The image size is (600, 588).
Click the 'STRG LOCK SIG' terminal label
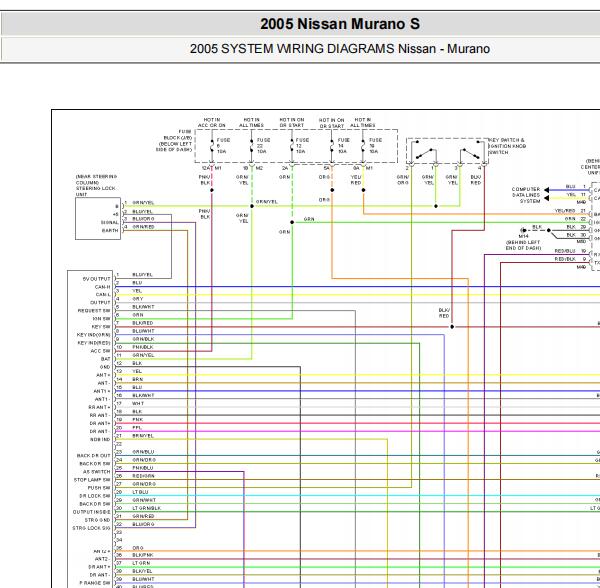(92, 528)
